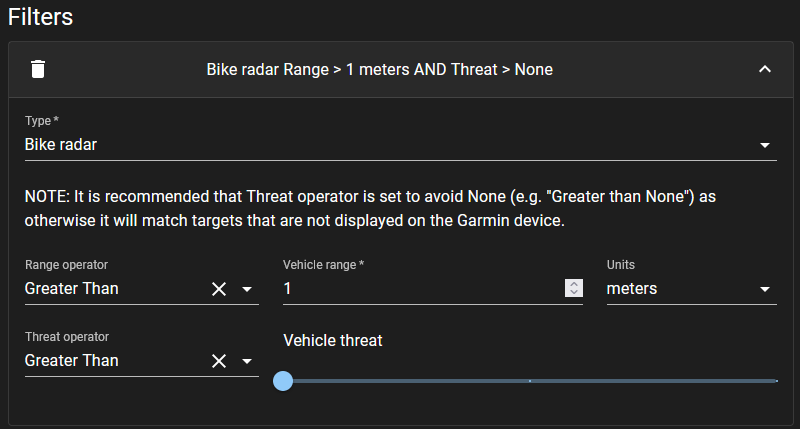Expand the Threat operator dropdown arrow
Viewport: 800px width, 429px height.
pos(247,361)
